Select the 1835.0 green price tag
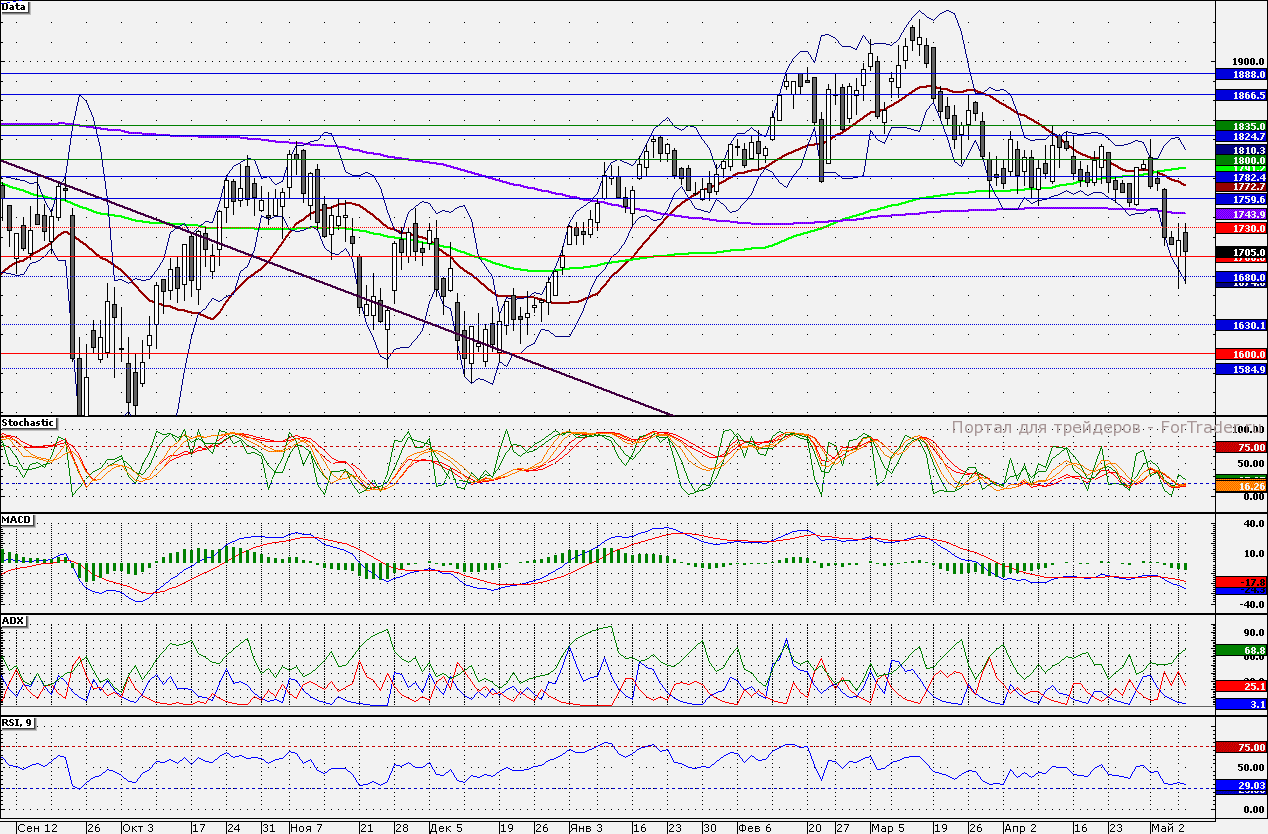 1240,126
